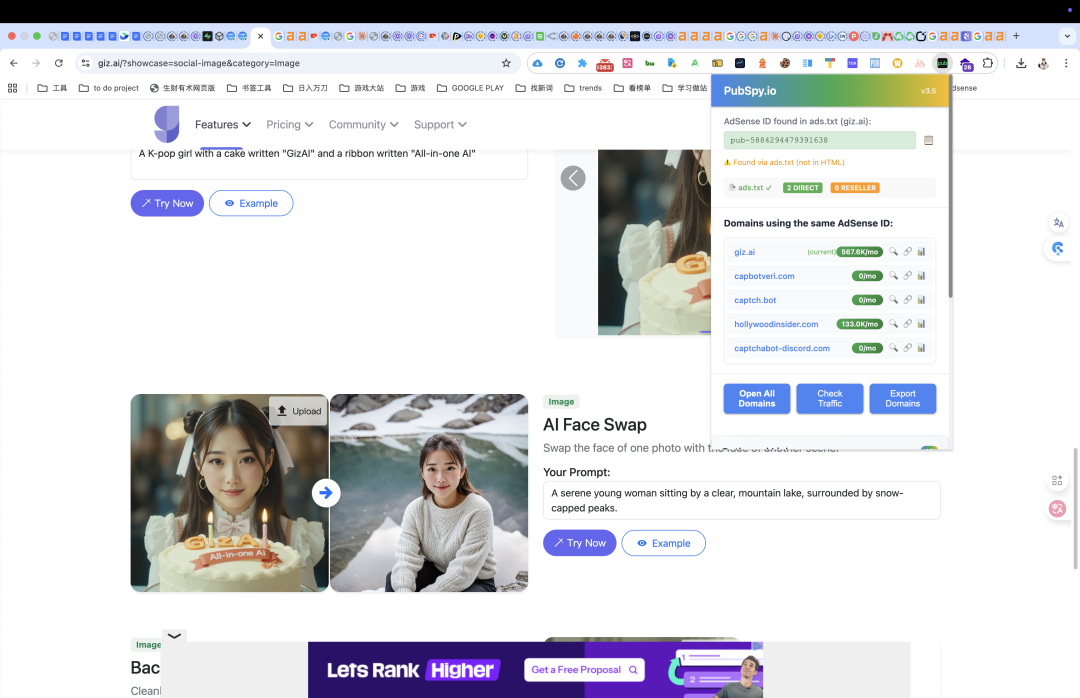
Task: Open the chart icon for hollywoodinsider.com
Action: point(922,324)
